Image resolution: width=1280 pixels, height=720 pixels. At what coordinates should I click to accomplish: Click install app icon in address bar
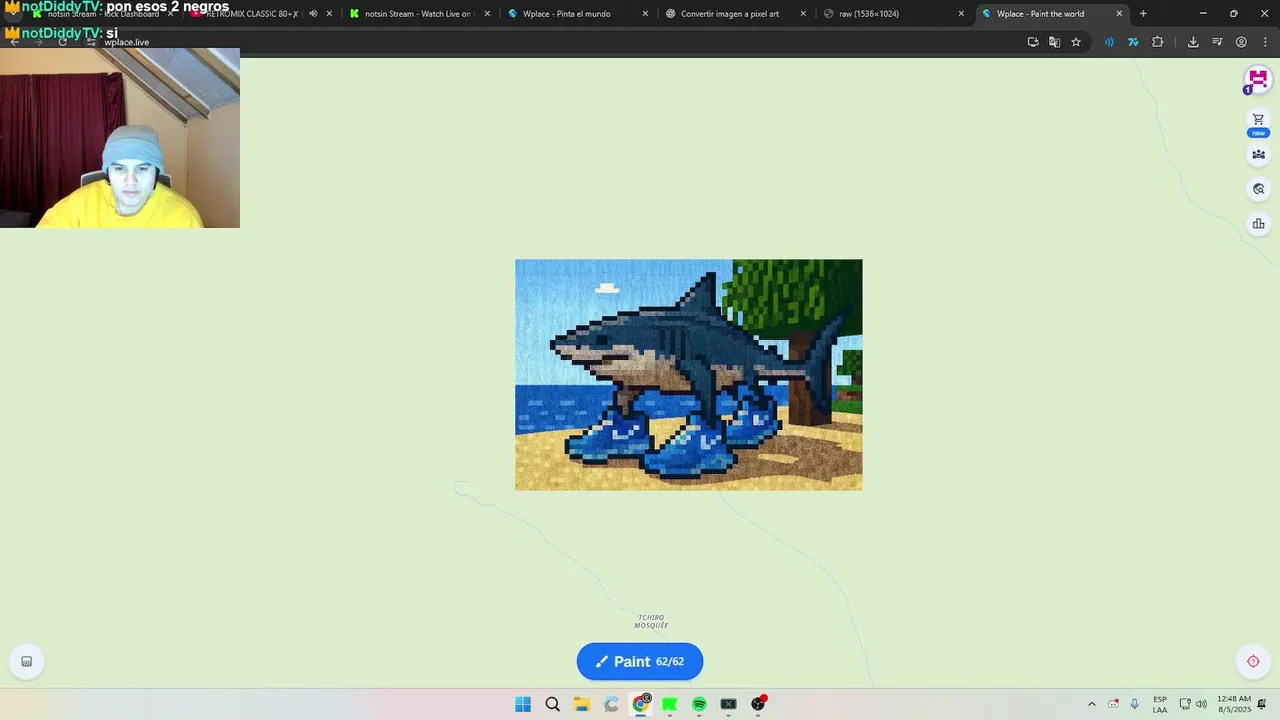(1033, 42)
